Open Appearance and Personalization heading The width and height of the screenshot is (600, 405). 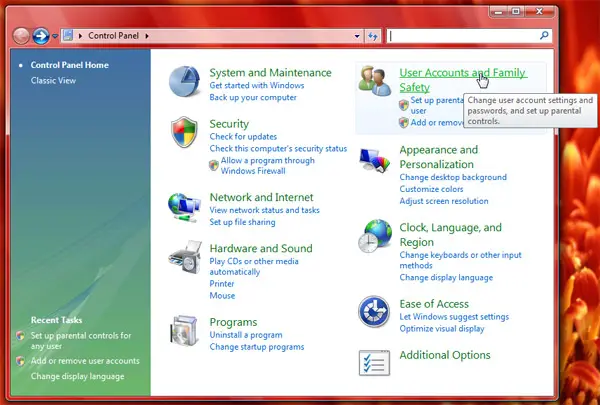point(439,157)
